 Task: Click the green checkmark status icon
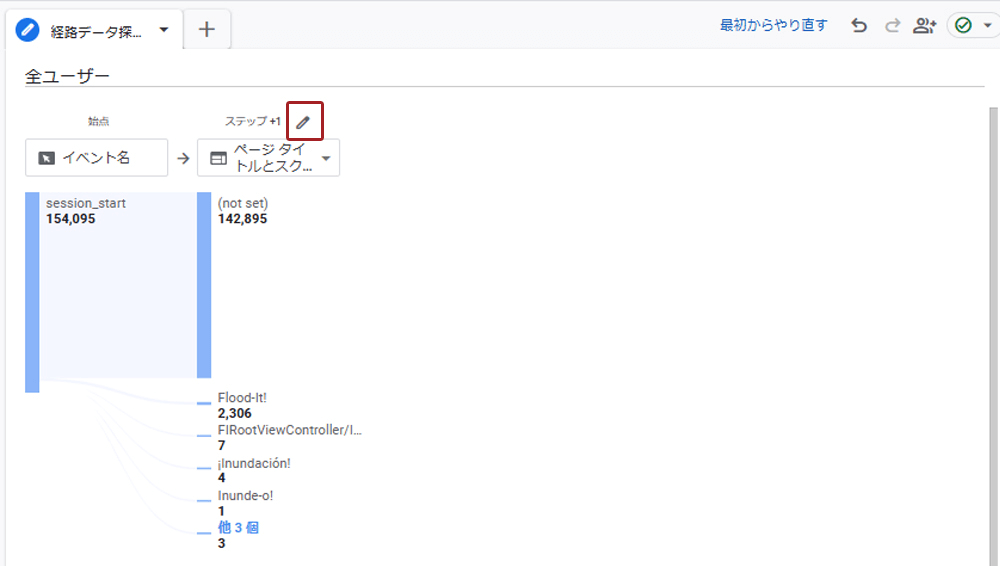coord(963,26)
